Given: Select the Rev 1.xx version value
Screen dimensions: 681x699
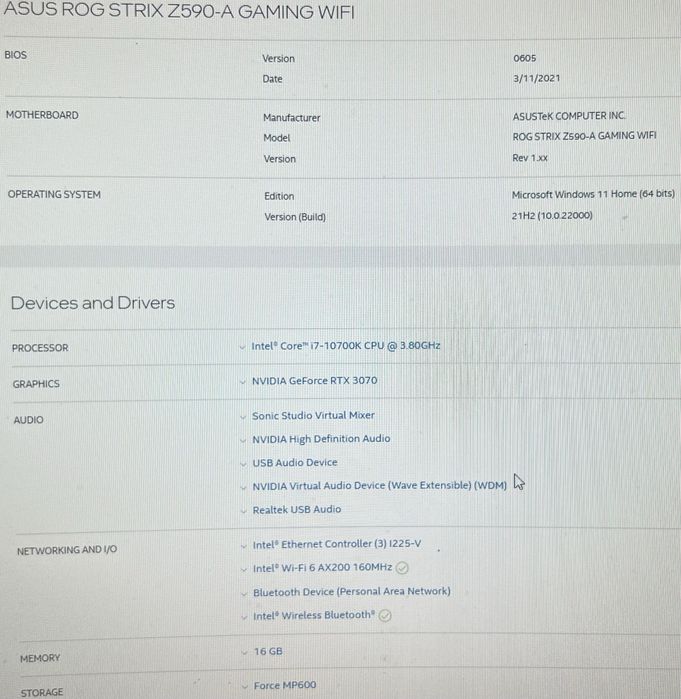Looking at the screenshot, I should 530,158.
